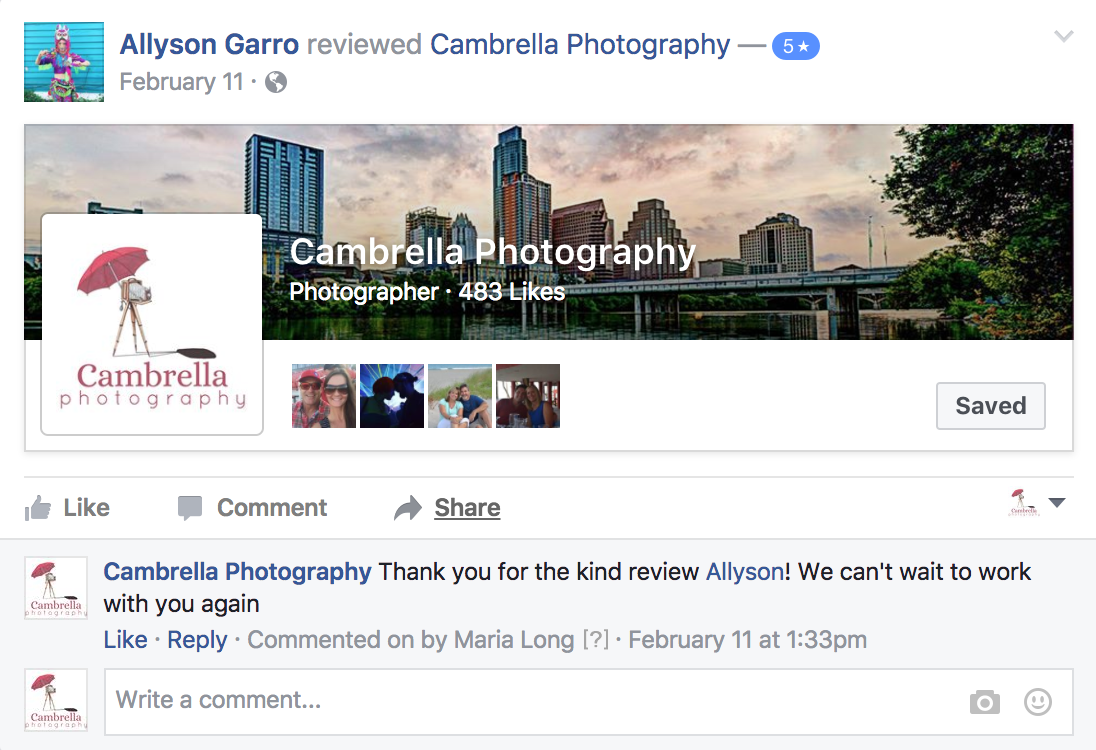
Task: Like the Cambrella Photography comment
Action: point(126,640)
